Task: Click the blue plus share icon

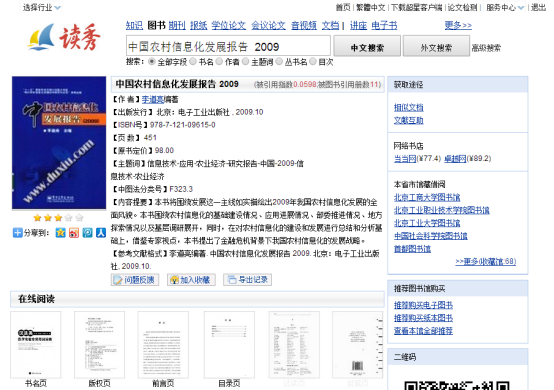Action: coord(17,233)
